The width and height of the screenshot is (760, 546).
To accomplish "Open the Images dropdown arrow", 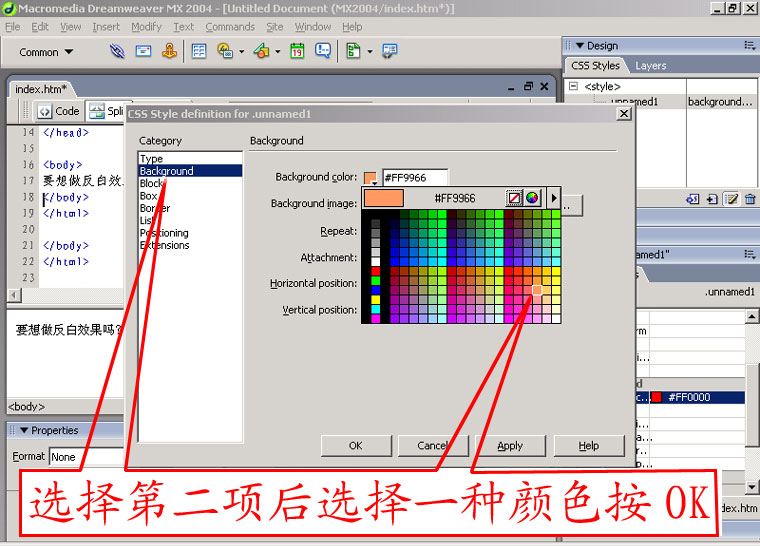I will point(241,51).
